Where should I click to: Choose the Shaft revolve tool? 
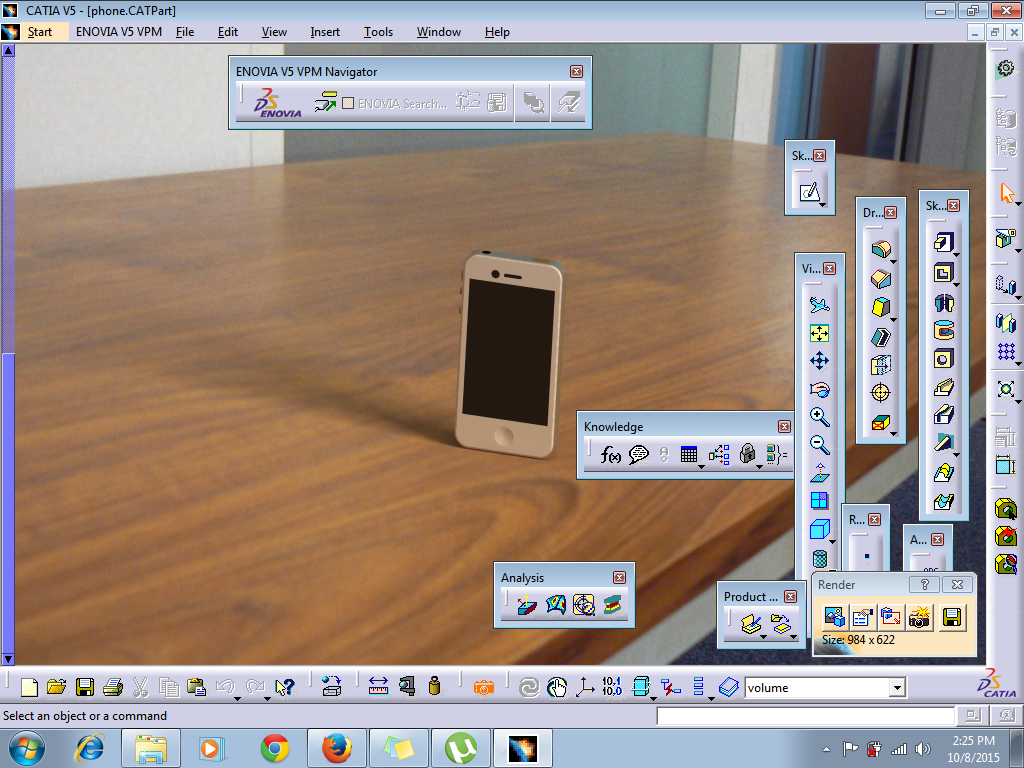pyautogui.click(x=944, y=302)
